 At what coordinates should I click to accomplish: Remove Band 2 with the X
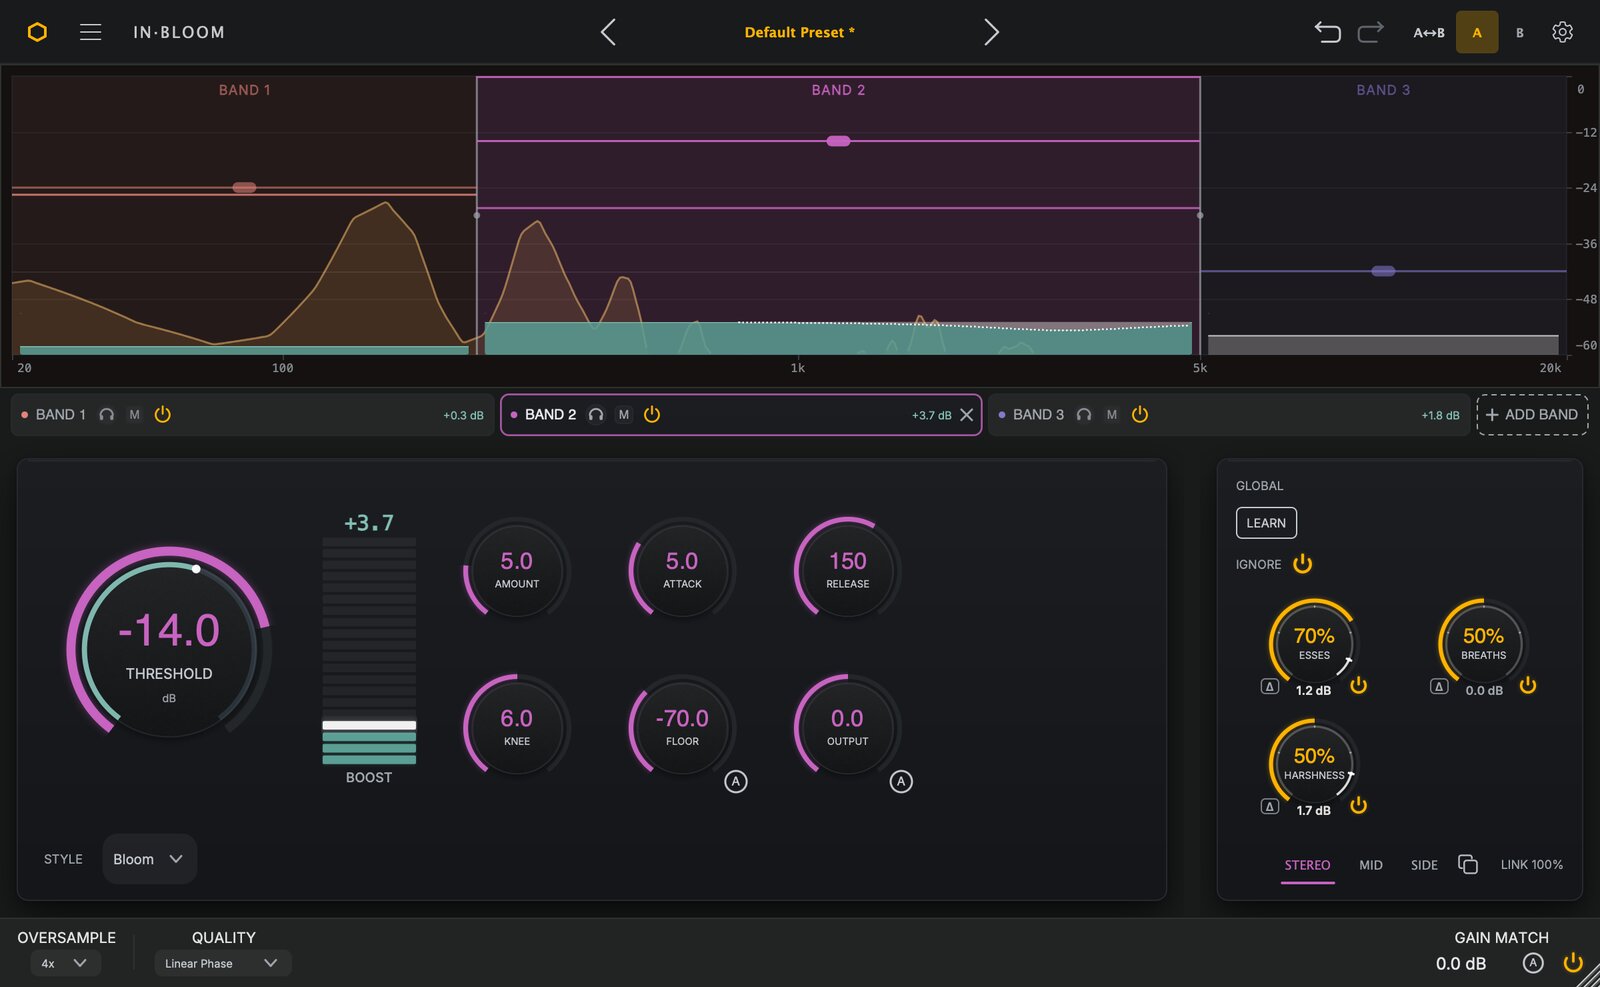[967, 415]
